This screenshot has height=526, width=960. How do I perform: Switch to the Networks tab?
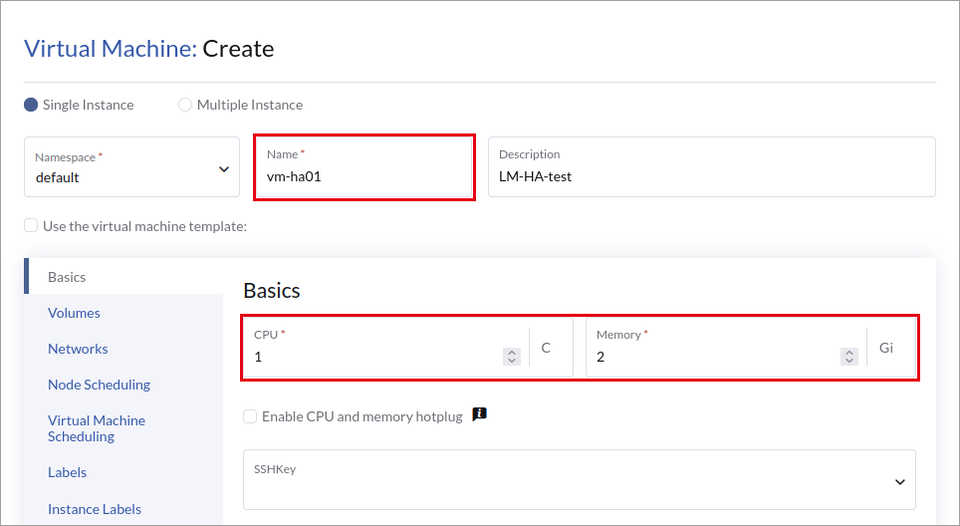point(78,348)
